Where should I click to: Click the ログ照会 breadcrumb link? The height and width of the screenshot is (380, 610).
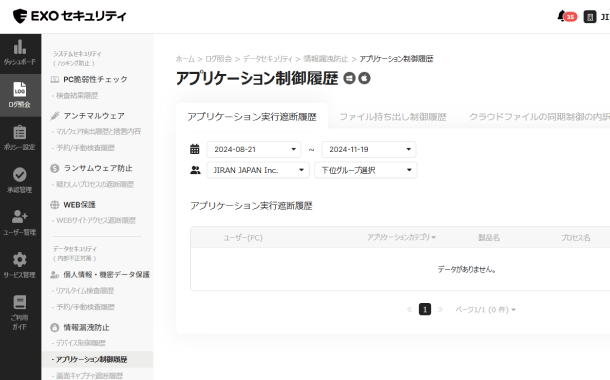(x=219, y=59)
